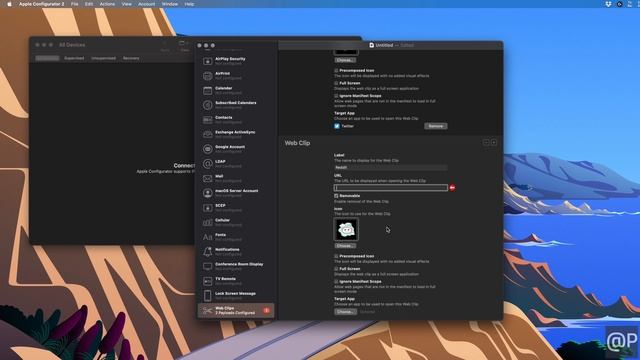Select the TV Remote payload icon
The width and height of the screenshot is (640, 360).
[207, 281]
